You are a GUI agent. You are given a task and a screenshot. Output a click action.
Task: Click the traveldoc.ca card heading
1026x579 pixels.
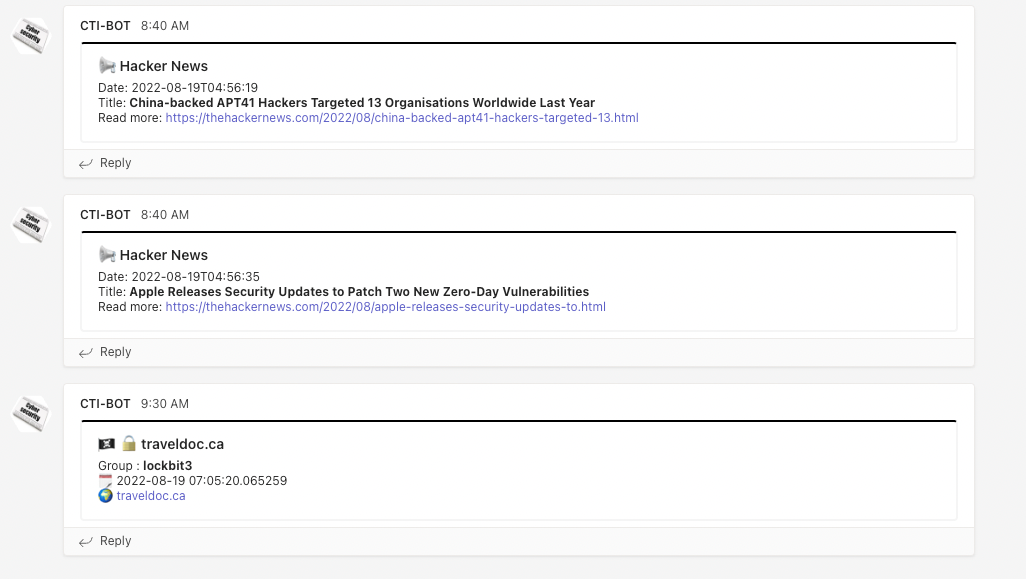(x=183, y=444)
